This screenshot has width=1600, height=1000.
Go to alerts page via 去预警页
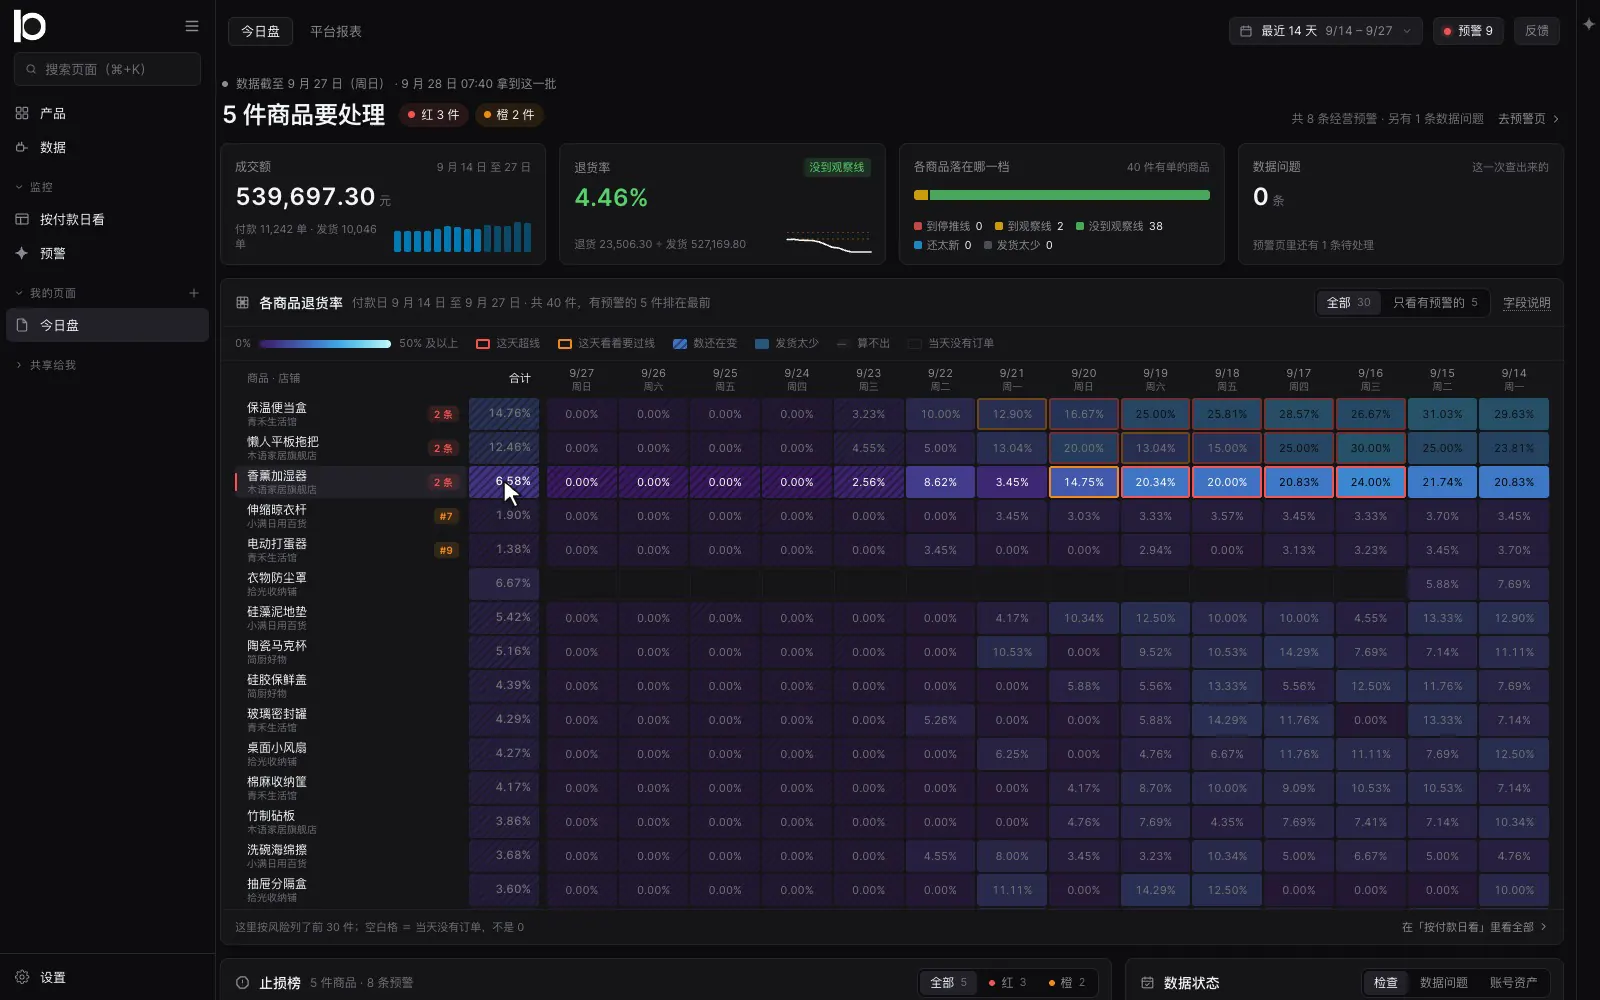(1529, 118)
